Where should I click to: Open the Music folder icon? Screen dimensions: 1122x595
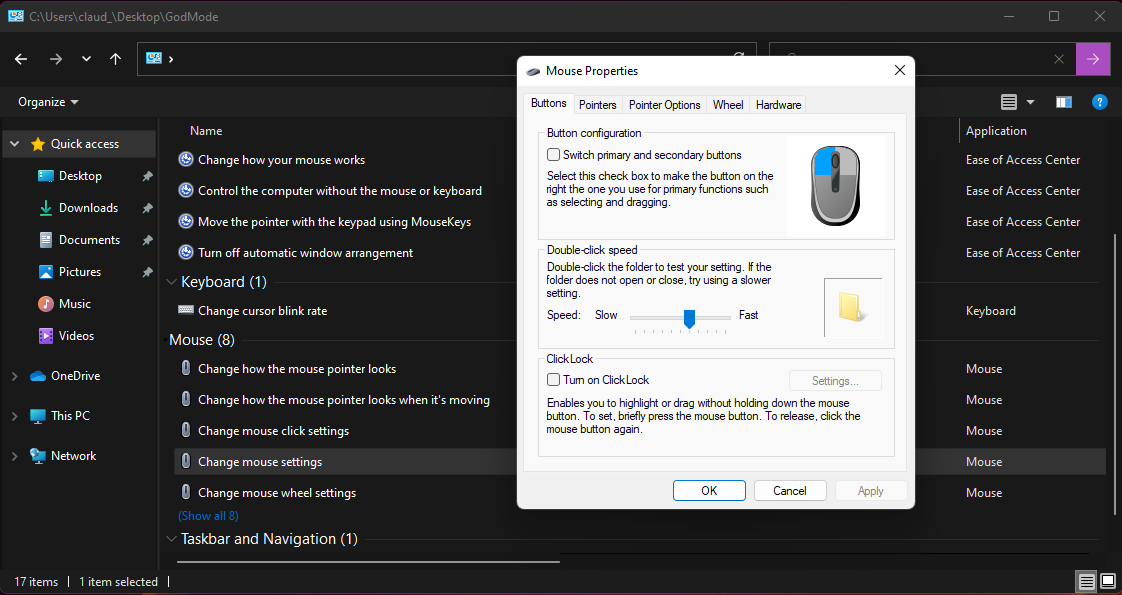coord(46,304)
